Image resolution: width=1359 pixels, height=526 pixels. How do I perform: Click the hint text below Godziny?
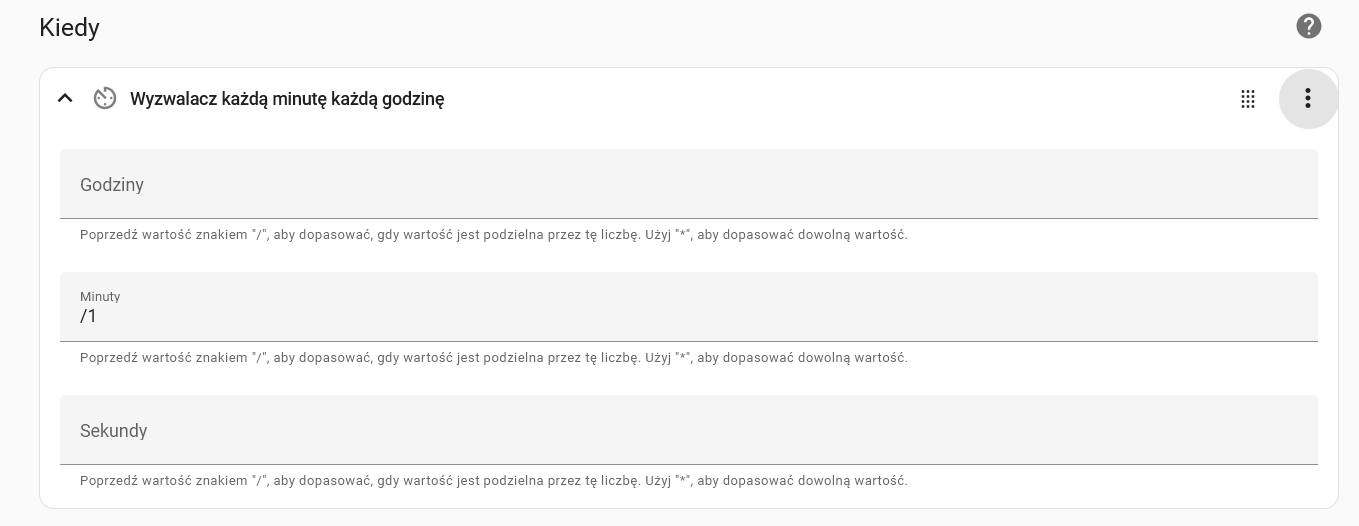pyautogui.click(x=493, y=235)
